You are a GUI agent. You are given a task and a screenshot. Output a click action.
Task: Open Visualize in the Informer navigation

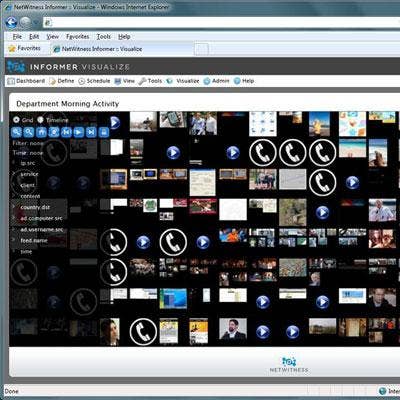tap(183, 81)
